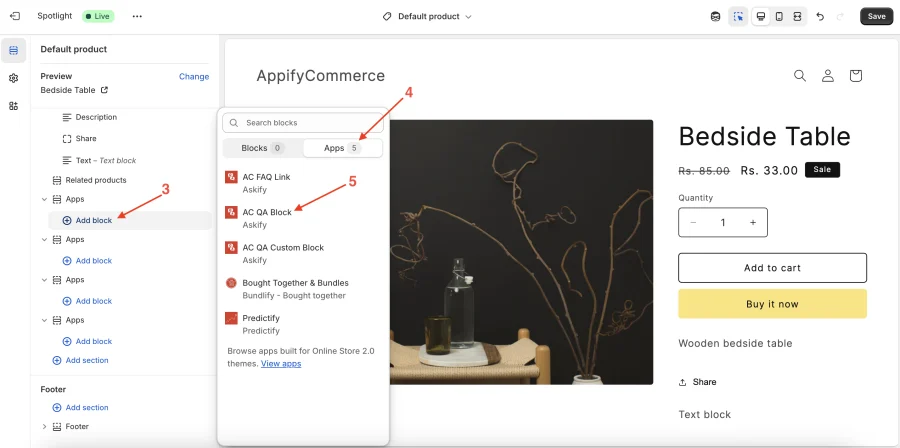
Task: Focus the Search blocks input field
Action: click(303, 123)
